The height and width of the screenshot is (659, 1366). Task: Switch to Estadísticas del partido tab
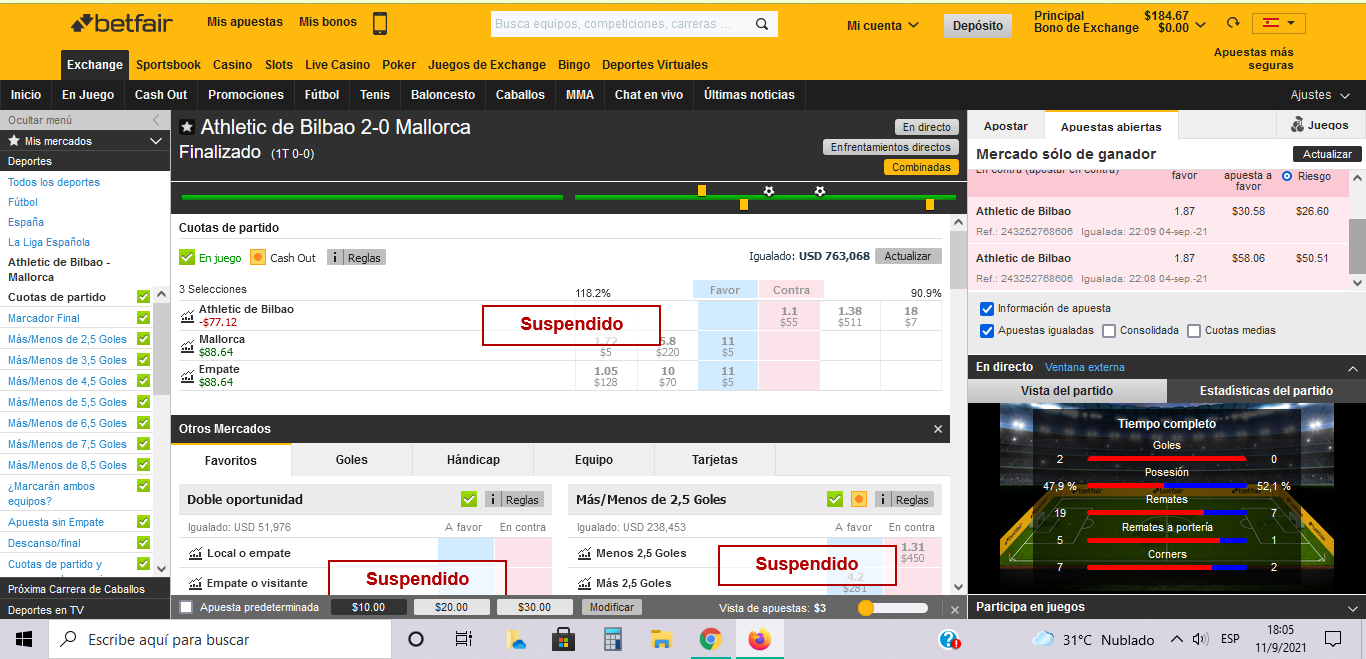tap(1265, 391)
